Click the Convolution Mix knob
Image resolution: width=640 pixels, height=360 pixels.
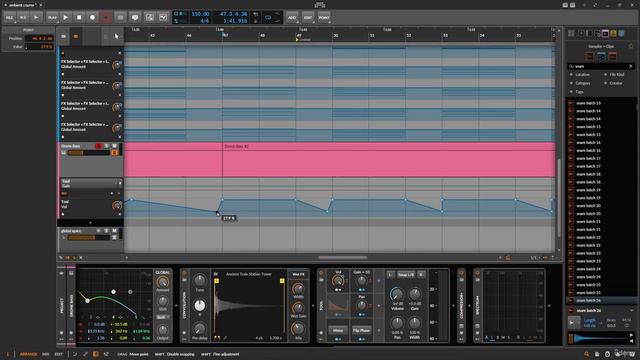[298, 329]
